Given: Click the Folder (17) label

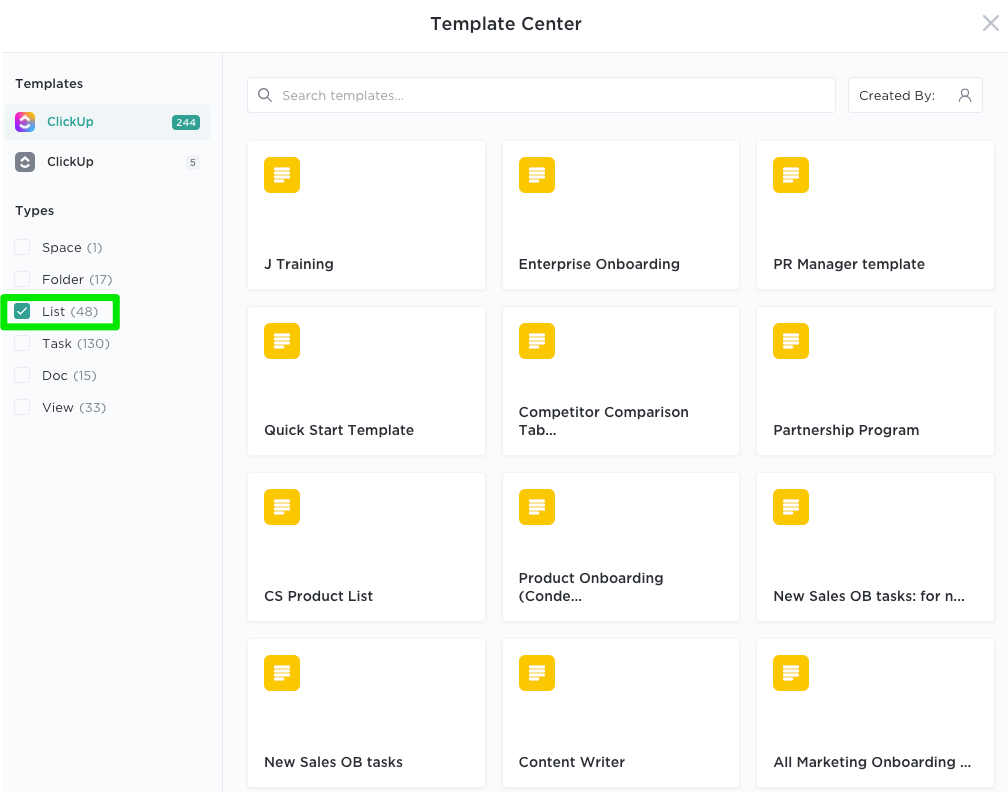Looking at the screenshot, I should coord(77,279).
